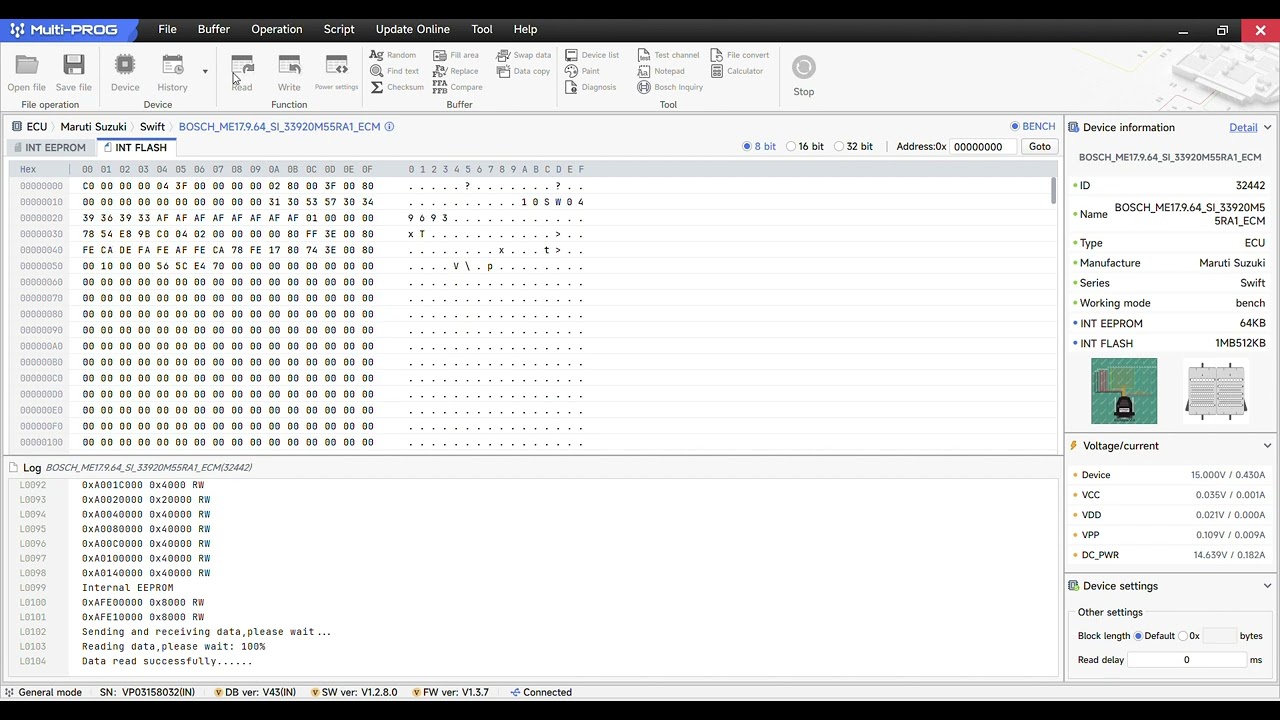This screenshot has height=720, width=1280.
Task: Click the Replace buffer tool
Action: [456, 71]
